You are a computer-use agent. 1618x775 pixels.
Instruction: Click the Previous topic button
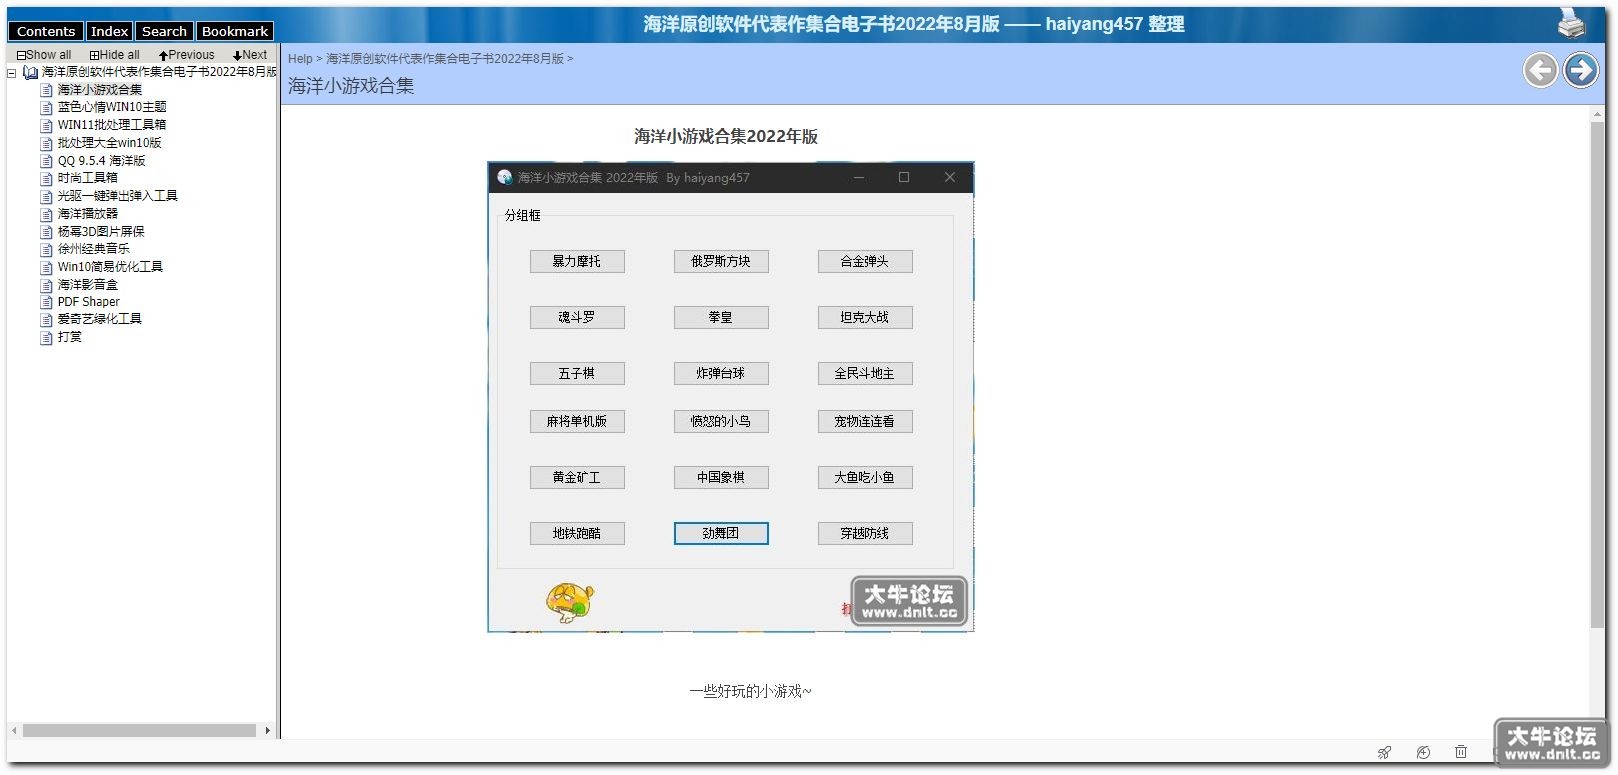pos(187,55)
